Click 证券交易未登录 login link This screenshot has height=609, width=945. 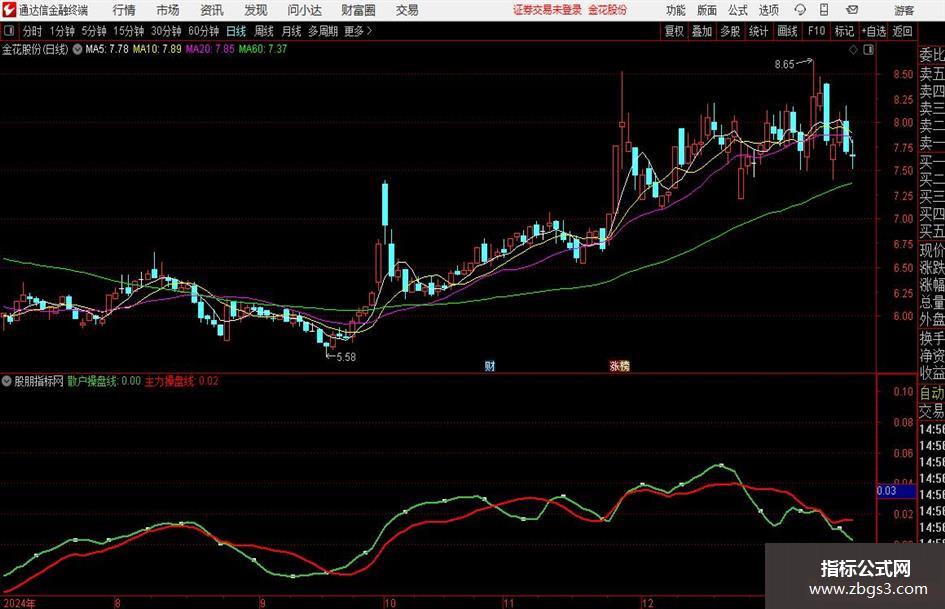pyautogui.click(x=547, y=10)
